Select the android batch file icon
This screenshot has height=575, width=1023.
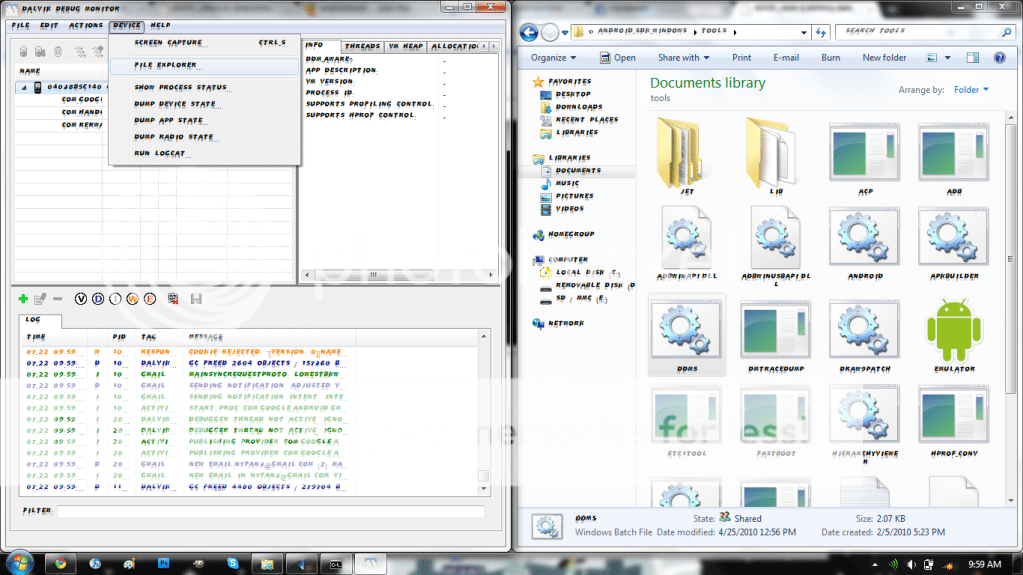[x=864, y=237]
